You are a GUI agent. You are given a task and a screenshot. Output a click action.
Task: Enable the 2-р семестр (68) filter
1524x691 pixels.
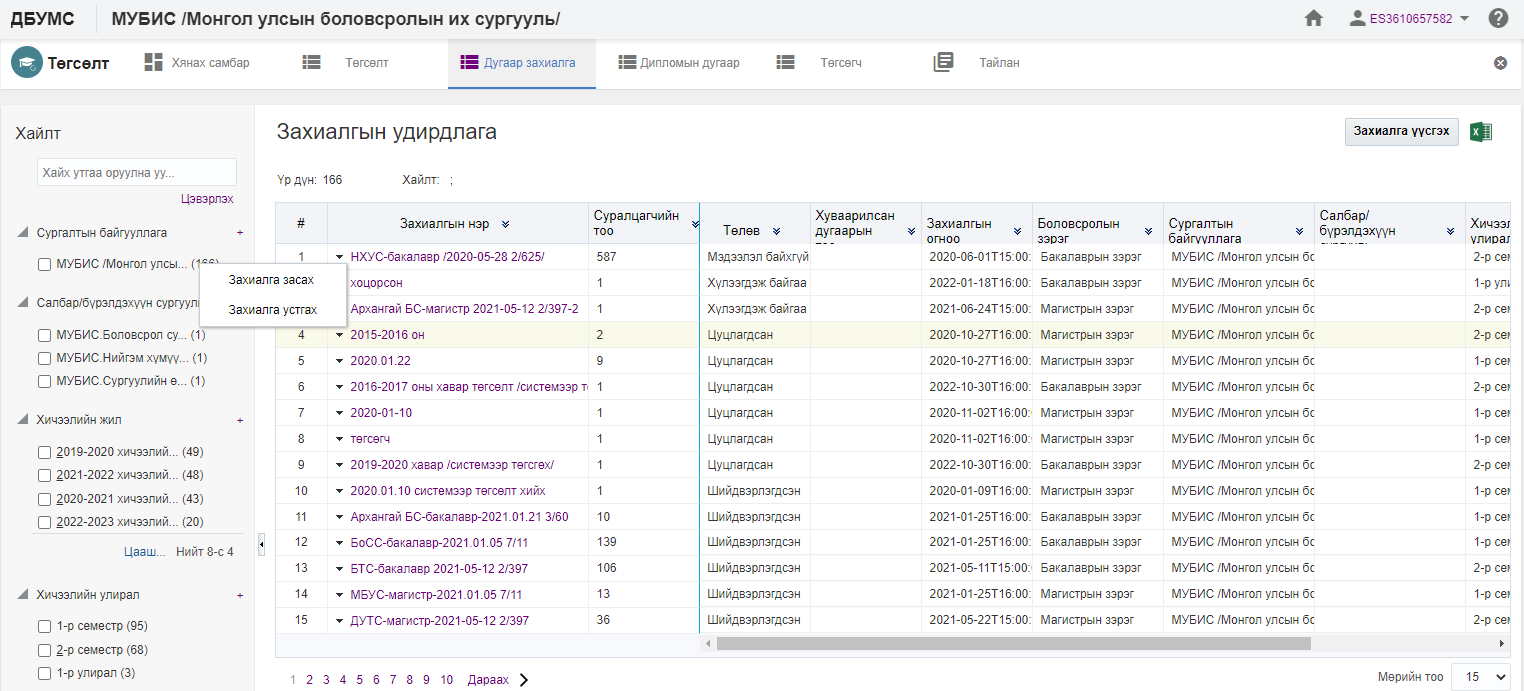click(44, 650)
